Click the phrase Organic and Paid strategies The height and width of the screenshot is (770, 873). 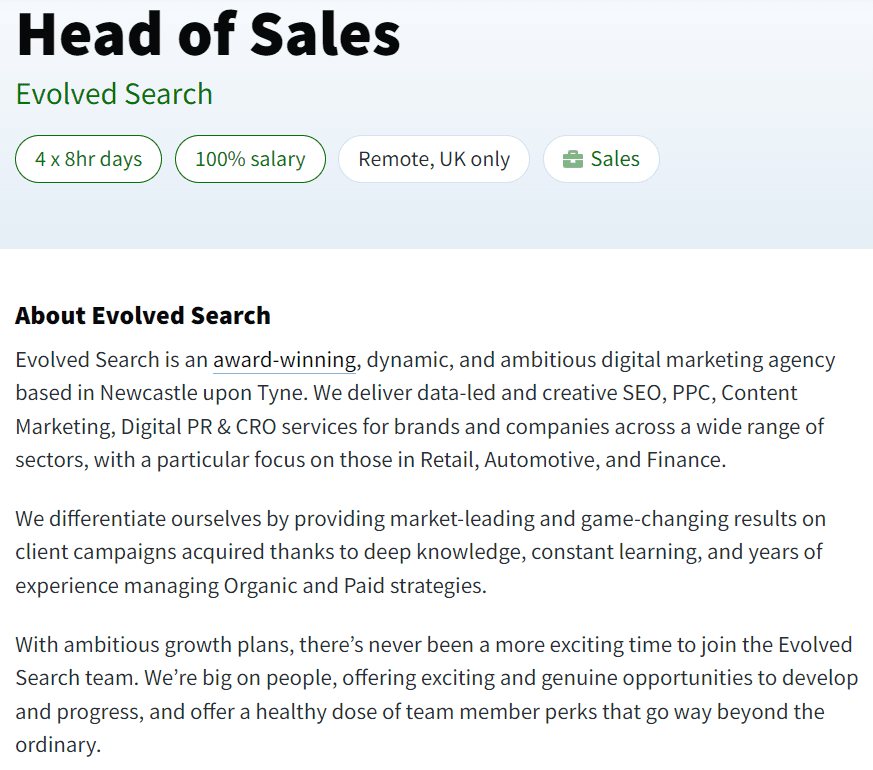[354, 586]
